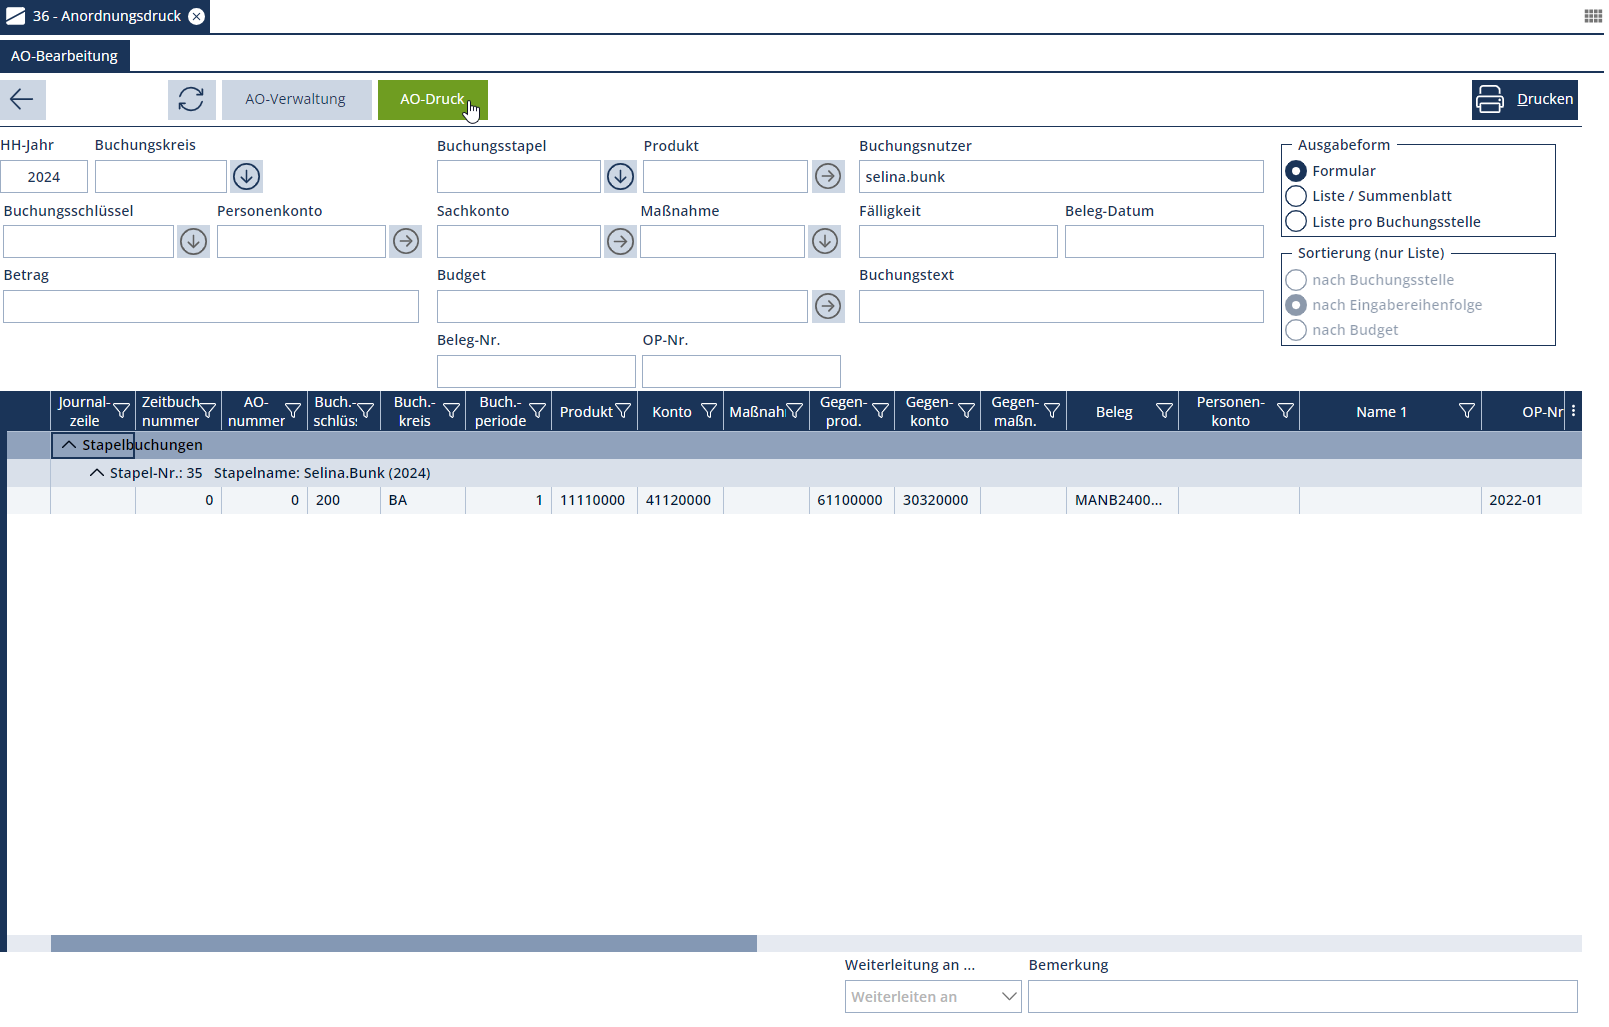This screenshot has width=1609, height=1027.
Task: Open the apps grid icon at top right
Action: pos(1593,16)
